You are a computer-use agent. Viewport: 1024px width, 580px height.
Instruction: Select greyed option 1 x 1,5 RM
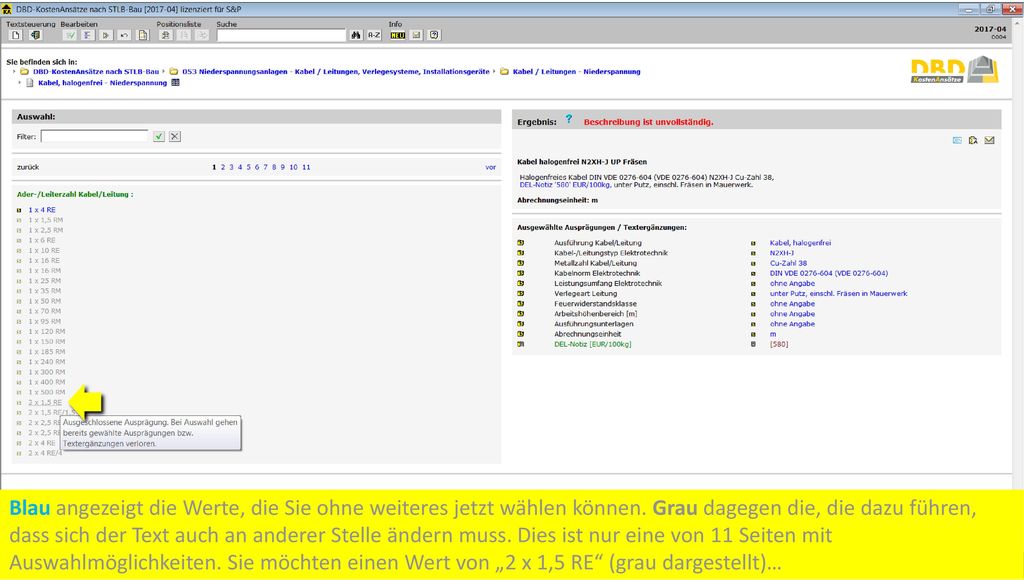point(46,220)
